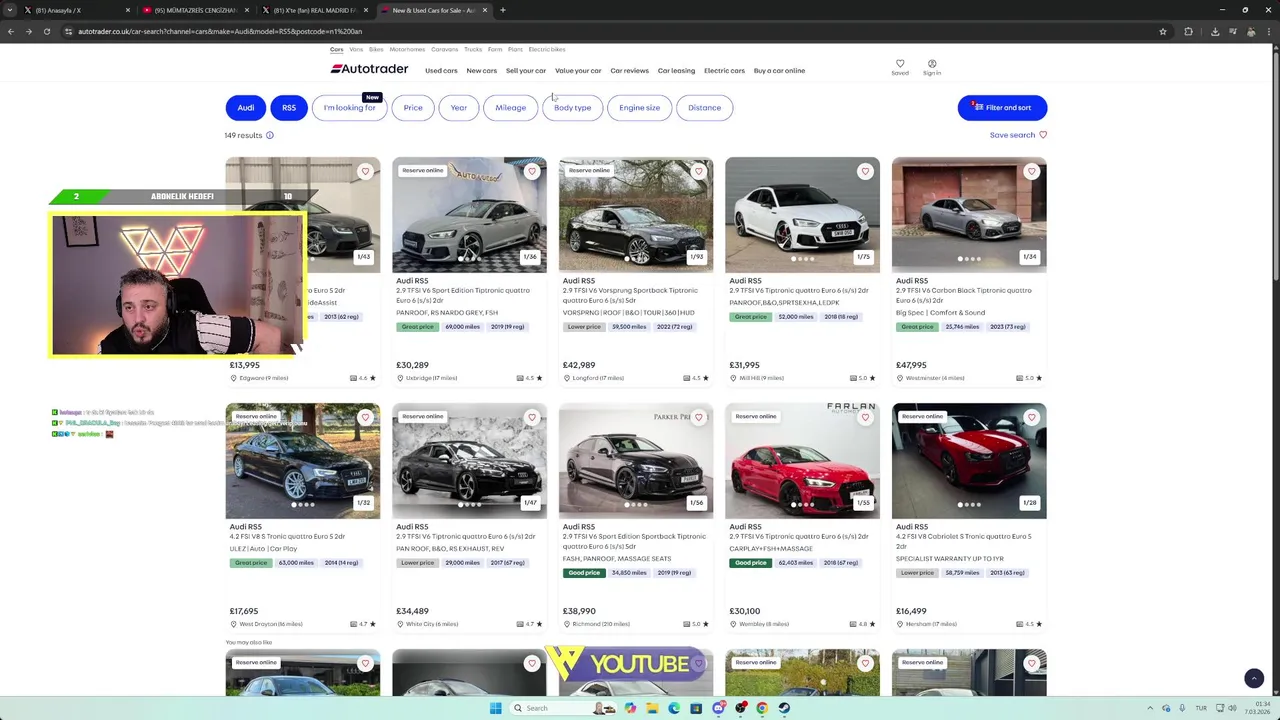Click the scroll-to-top arrow button

[x=1254, y=678]
